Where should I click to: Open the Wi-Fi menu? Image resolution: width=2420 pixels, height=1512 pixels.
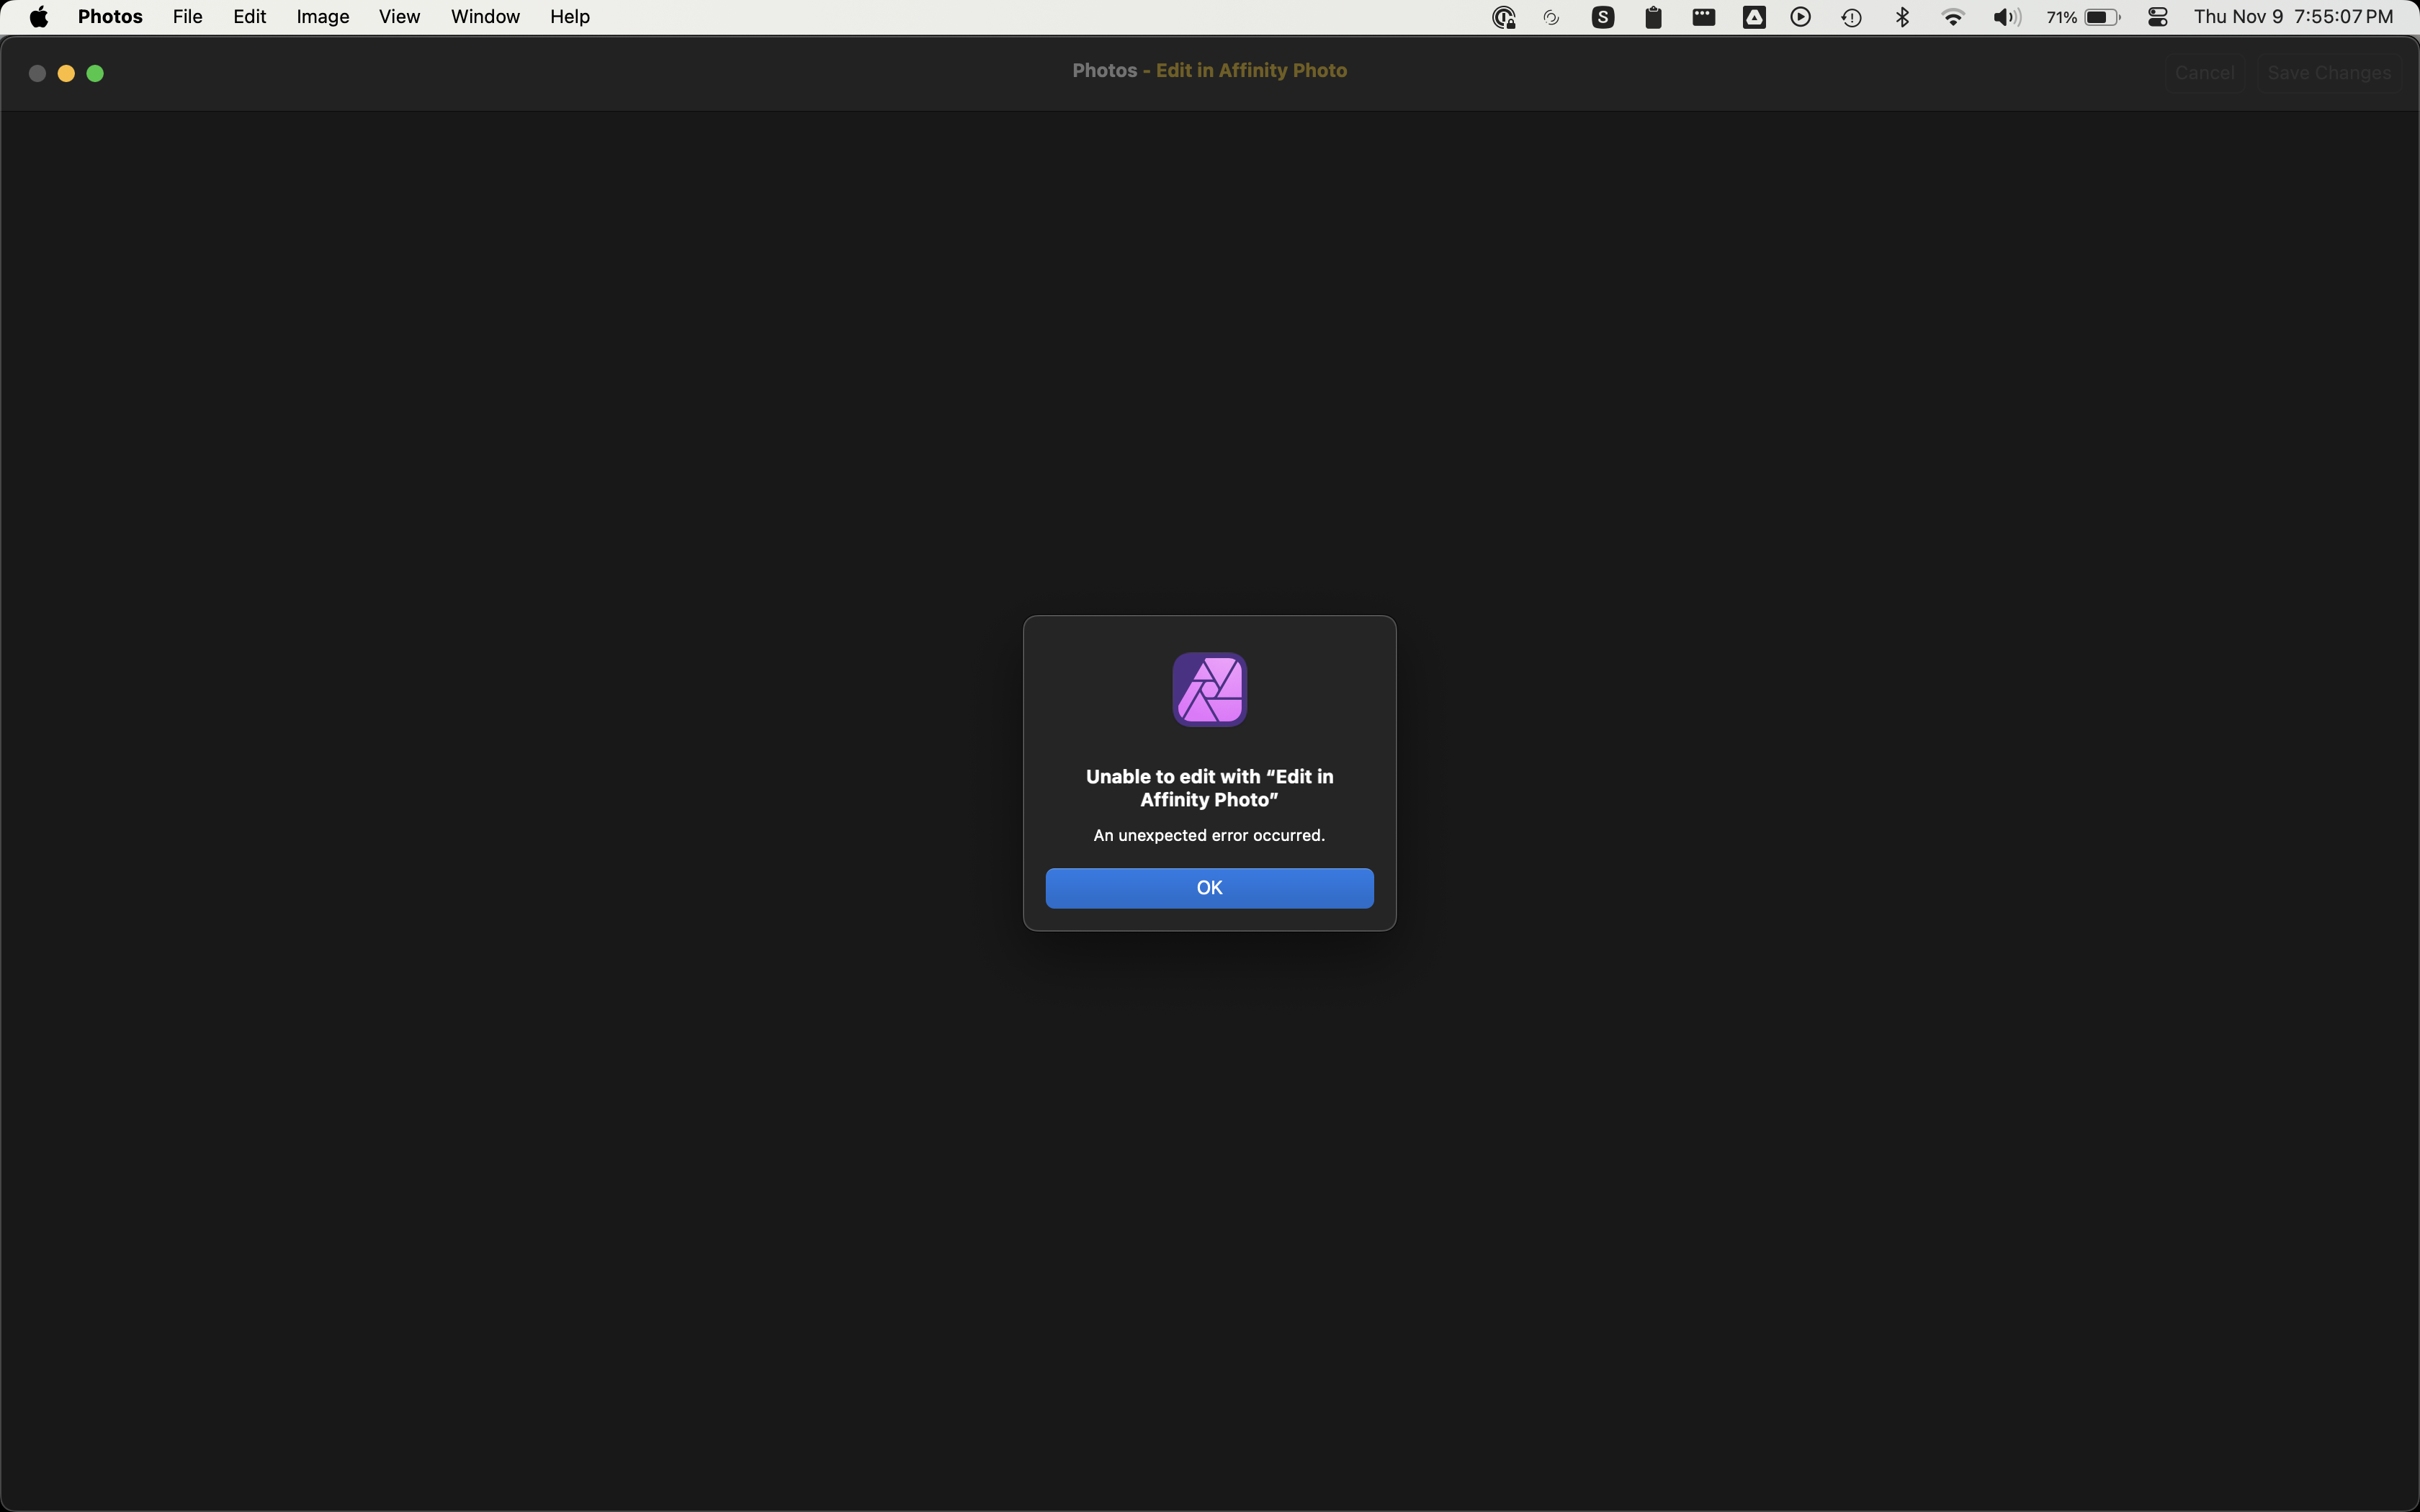pyautogui.click(x=1953, y=17)
